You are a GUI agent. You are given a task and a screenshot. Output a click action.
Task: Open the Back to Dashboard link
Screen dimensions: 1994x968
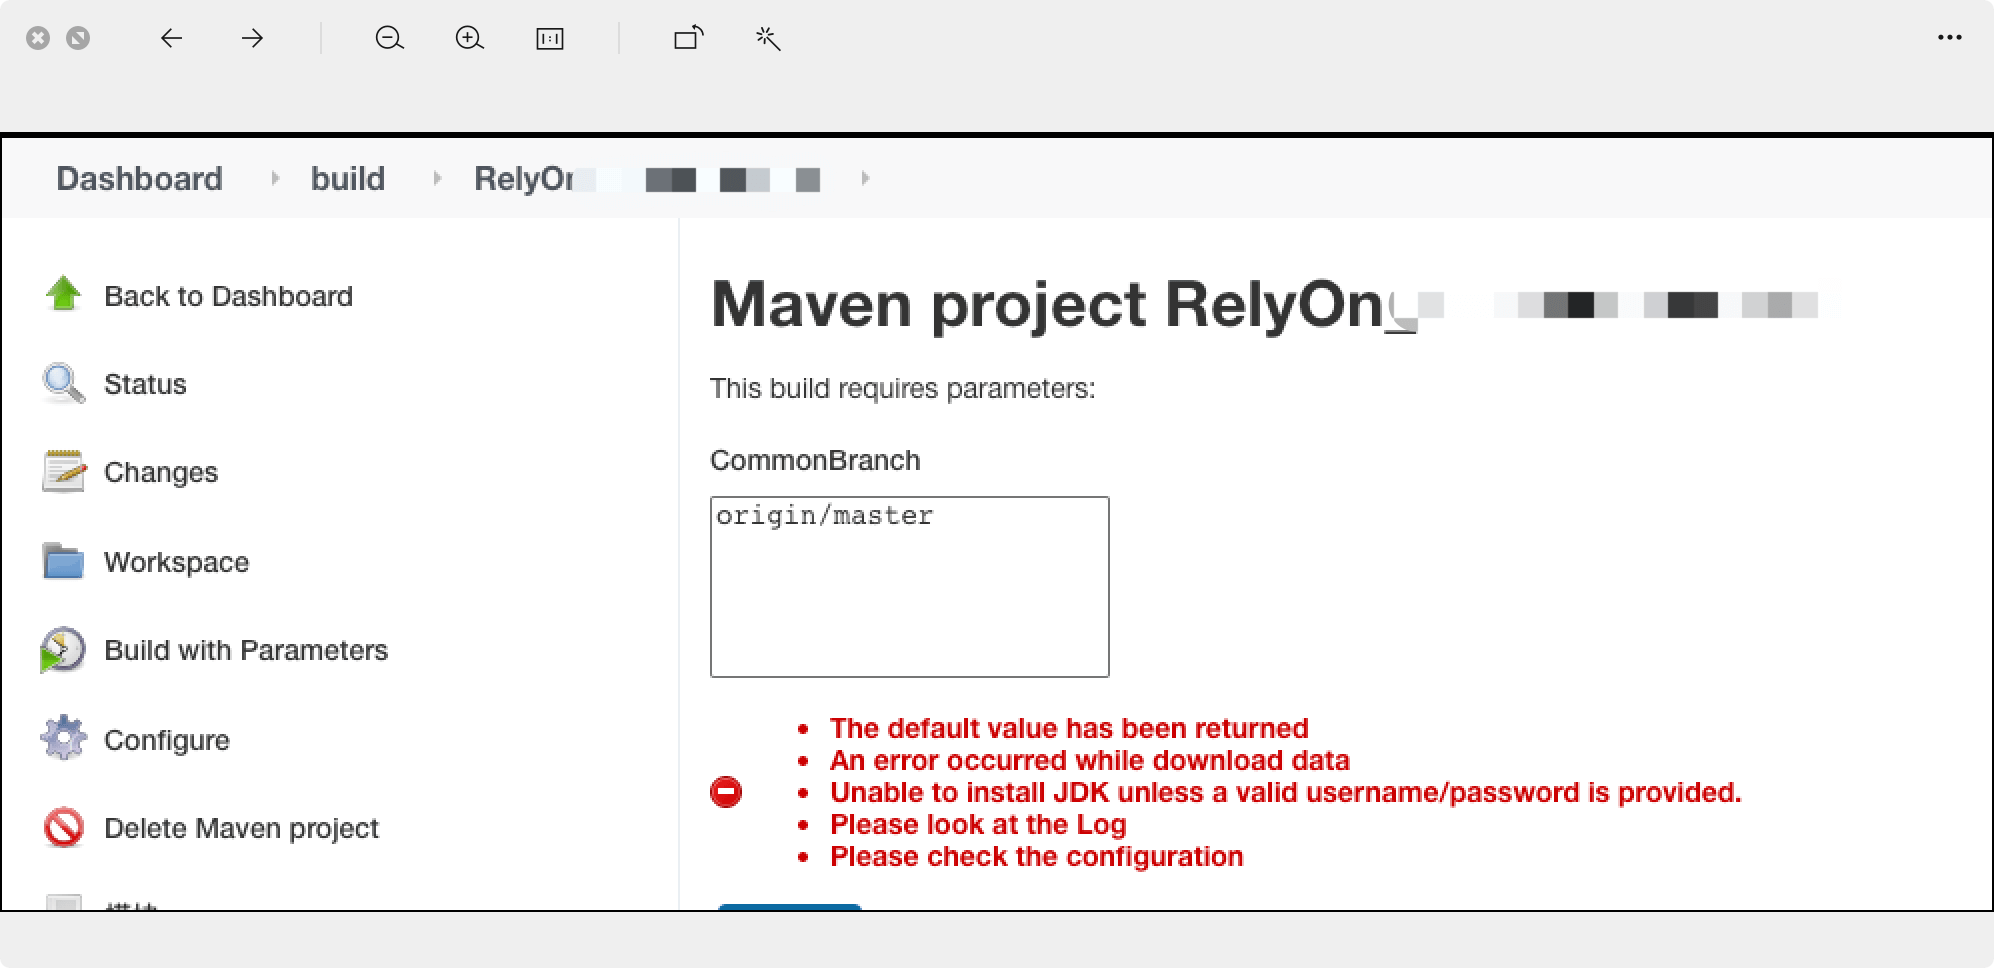(228, 296)
